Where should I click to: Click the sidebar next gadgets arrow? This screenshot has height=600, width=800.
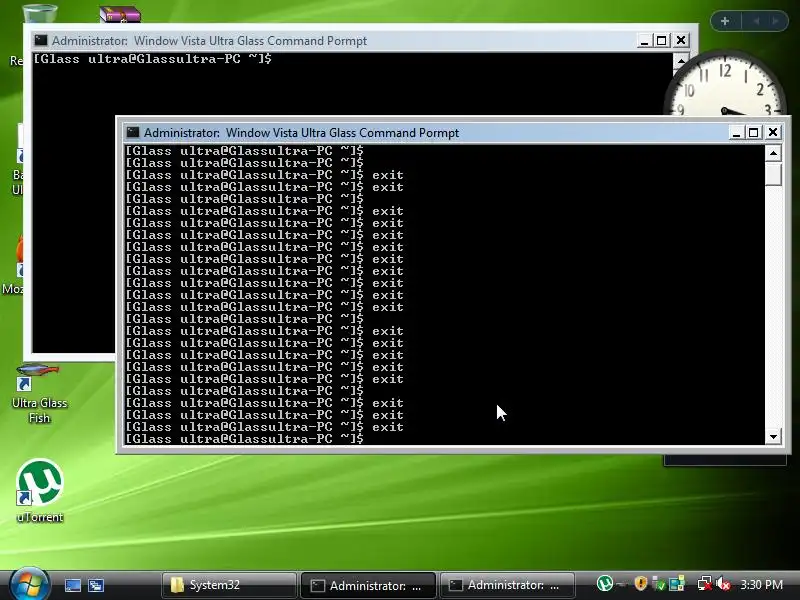pos(775,21)
